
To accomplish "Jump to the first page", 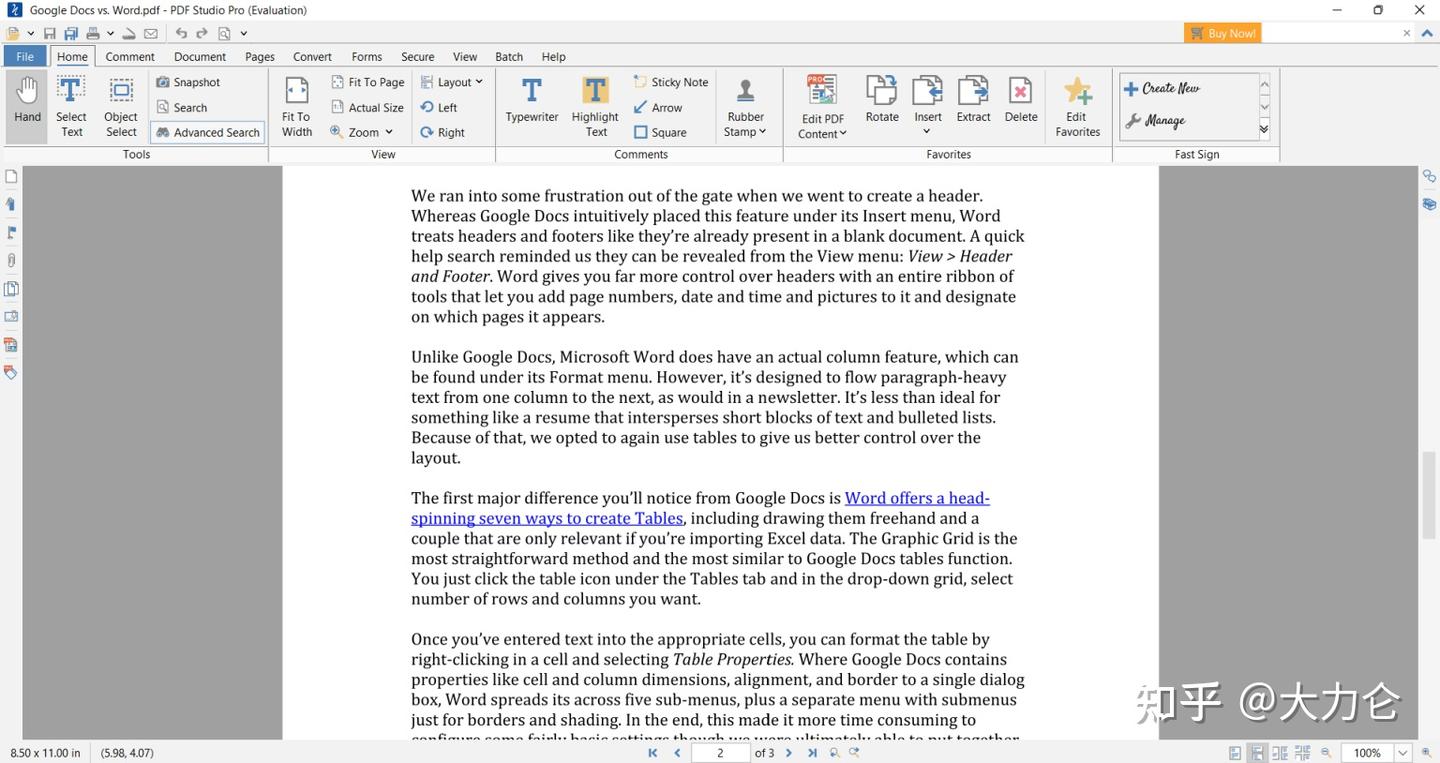I will coord(653,753).
